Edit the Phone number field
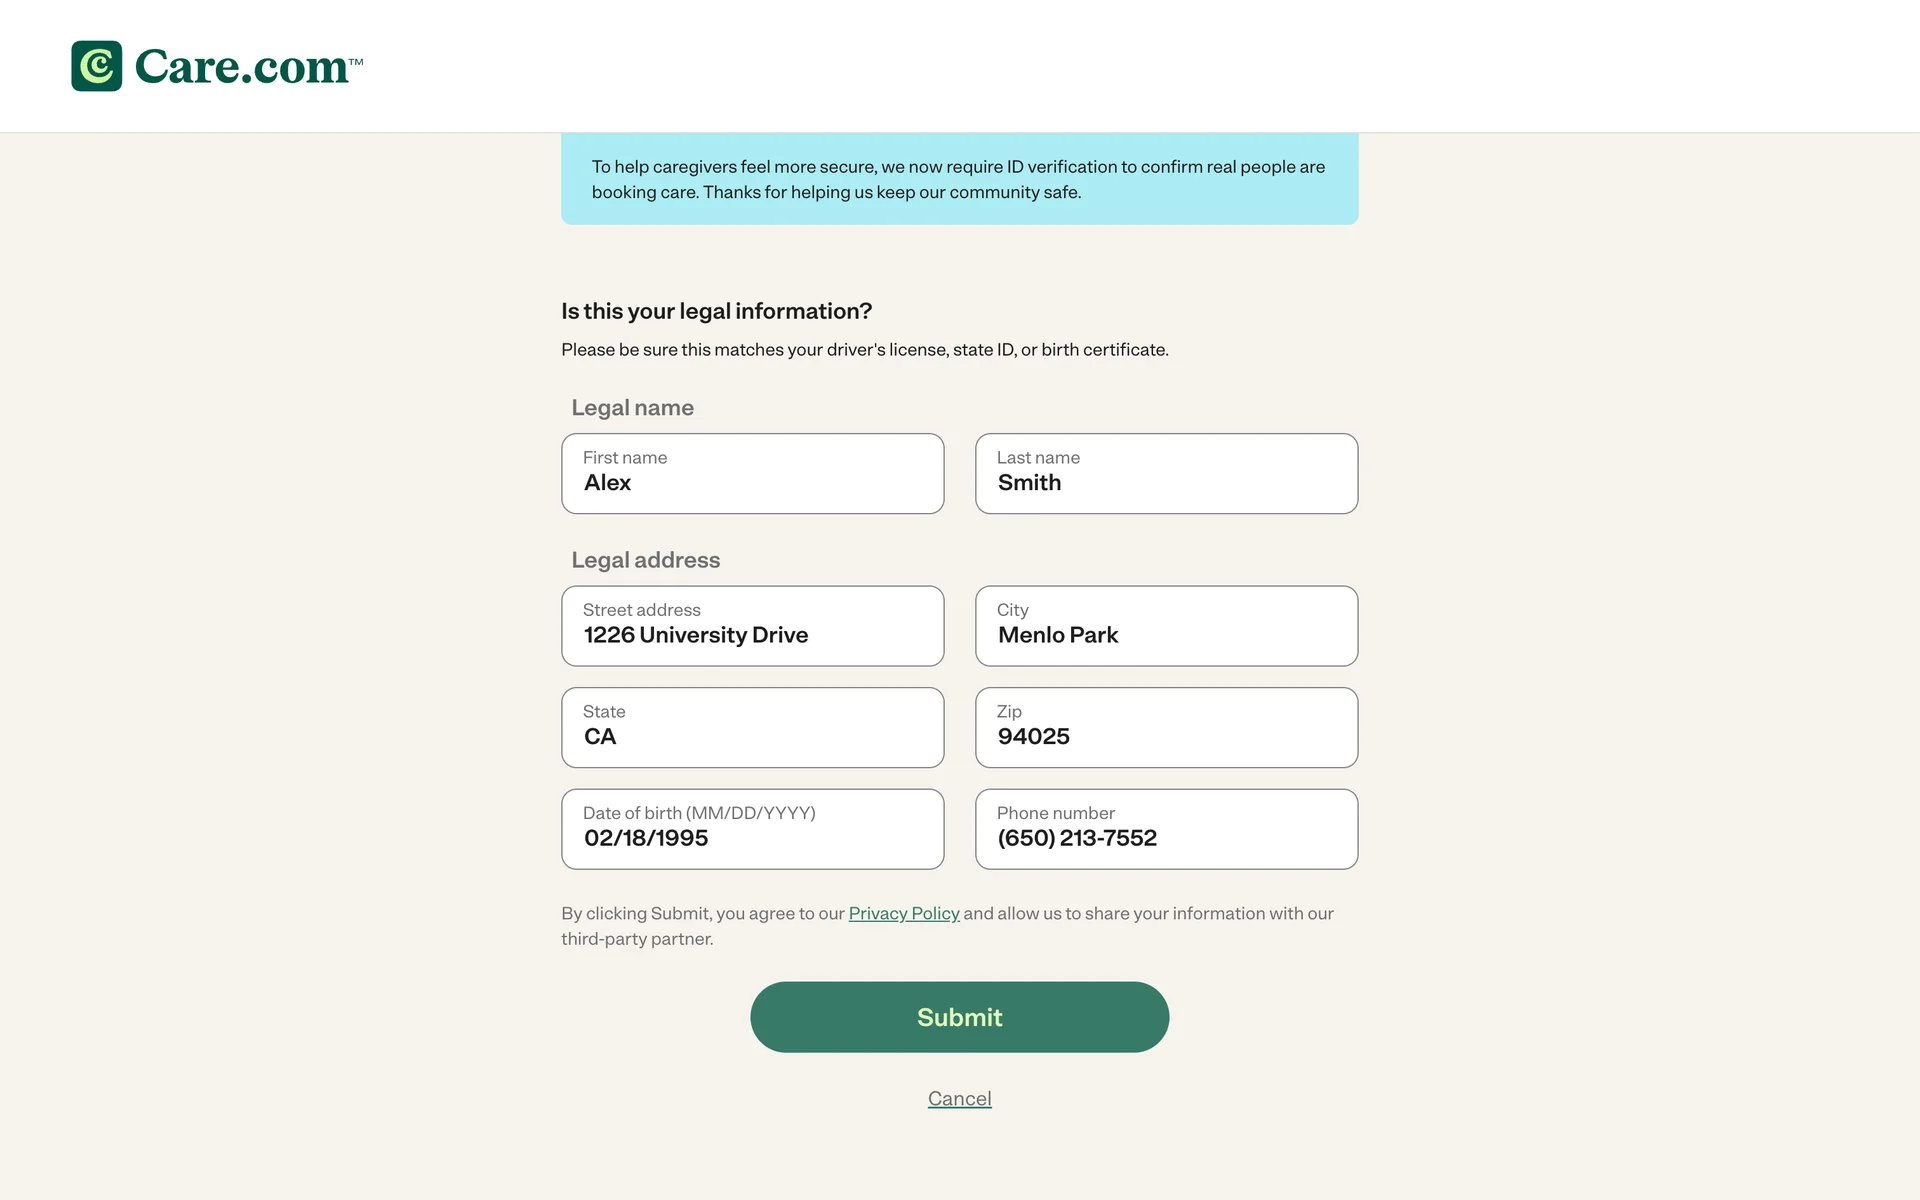Screen dimensions: 1920x1200 1166,829
